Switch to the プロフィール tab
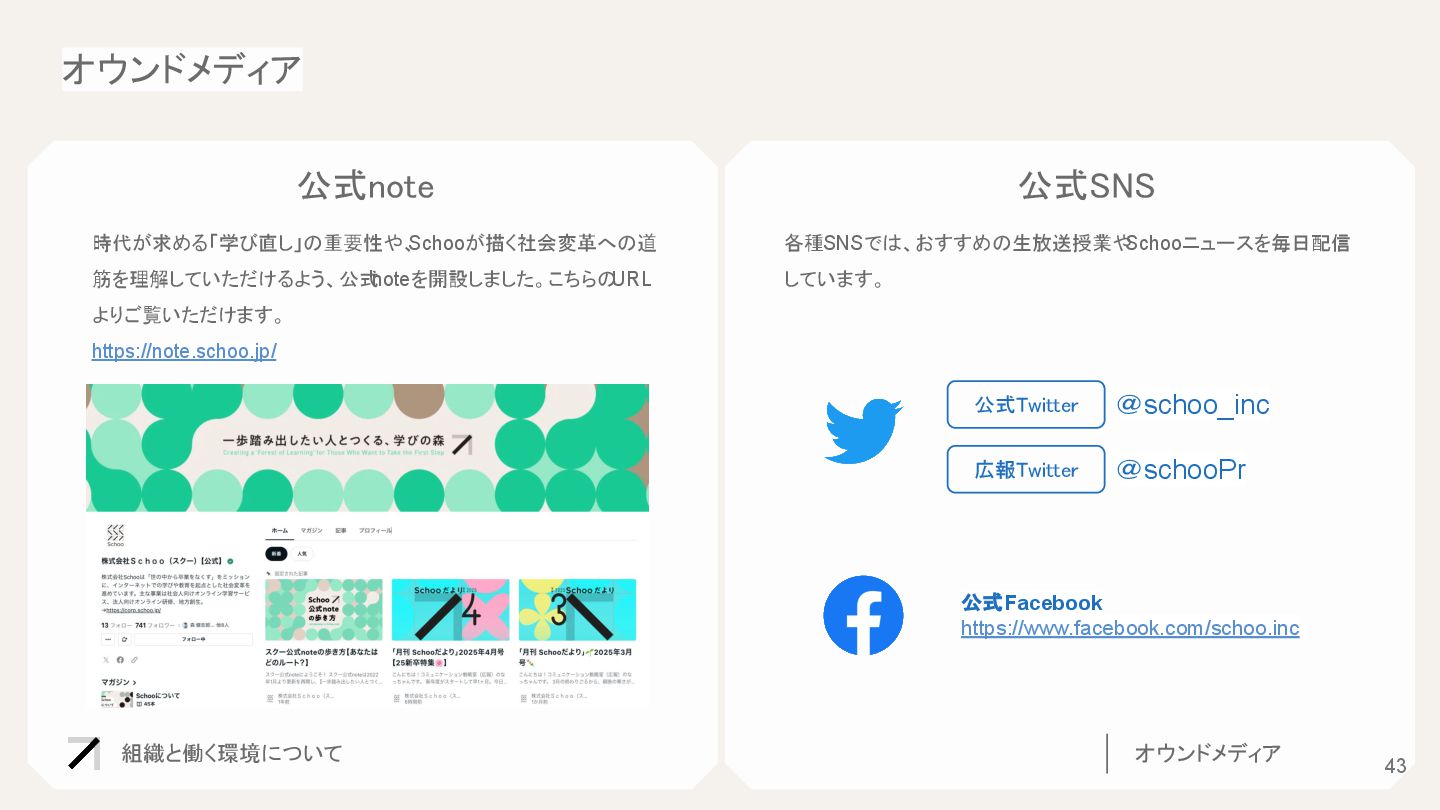This screenshot has width=1440, height=810. click(376, 530)
